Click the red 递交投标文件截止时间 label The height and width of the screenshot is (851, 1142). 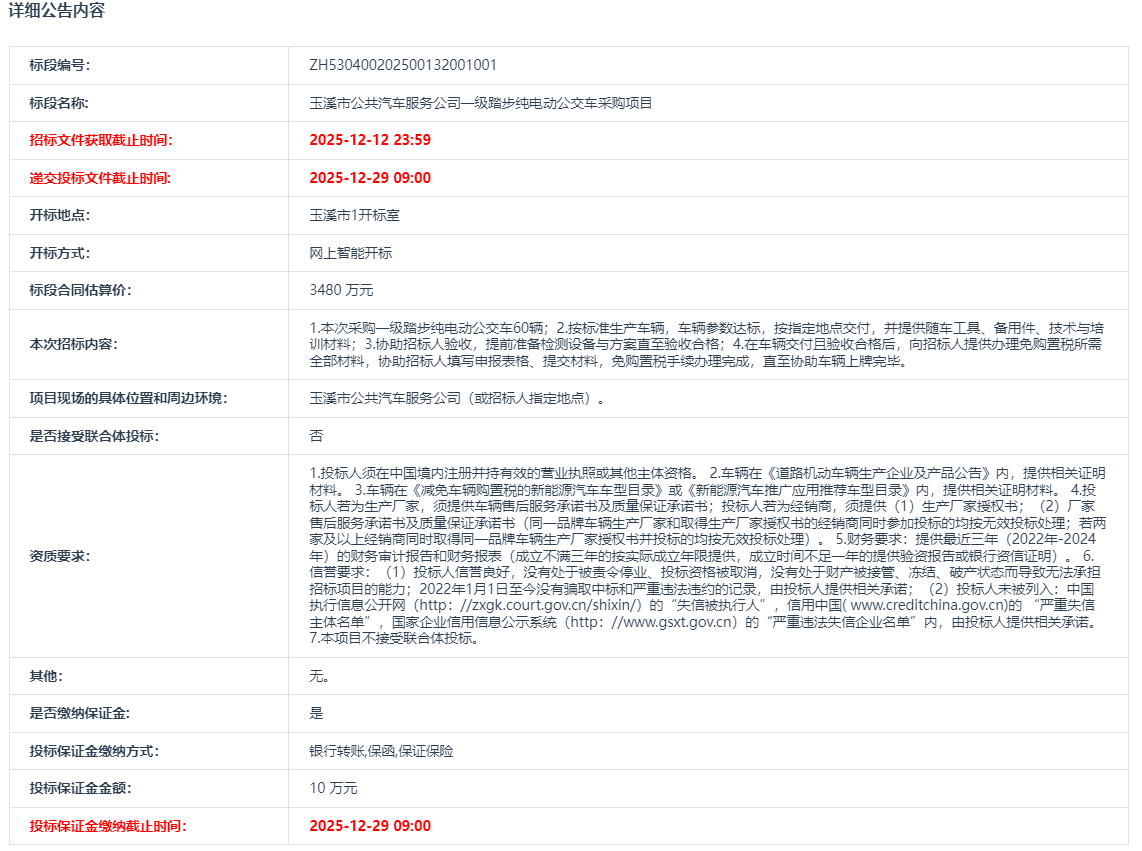pos(100,178)
